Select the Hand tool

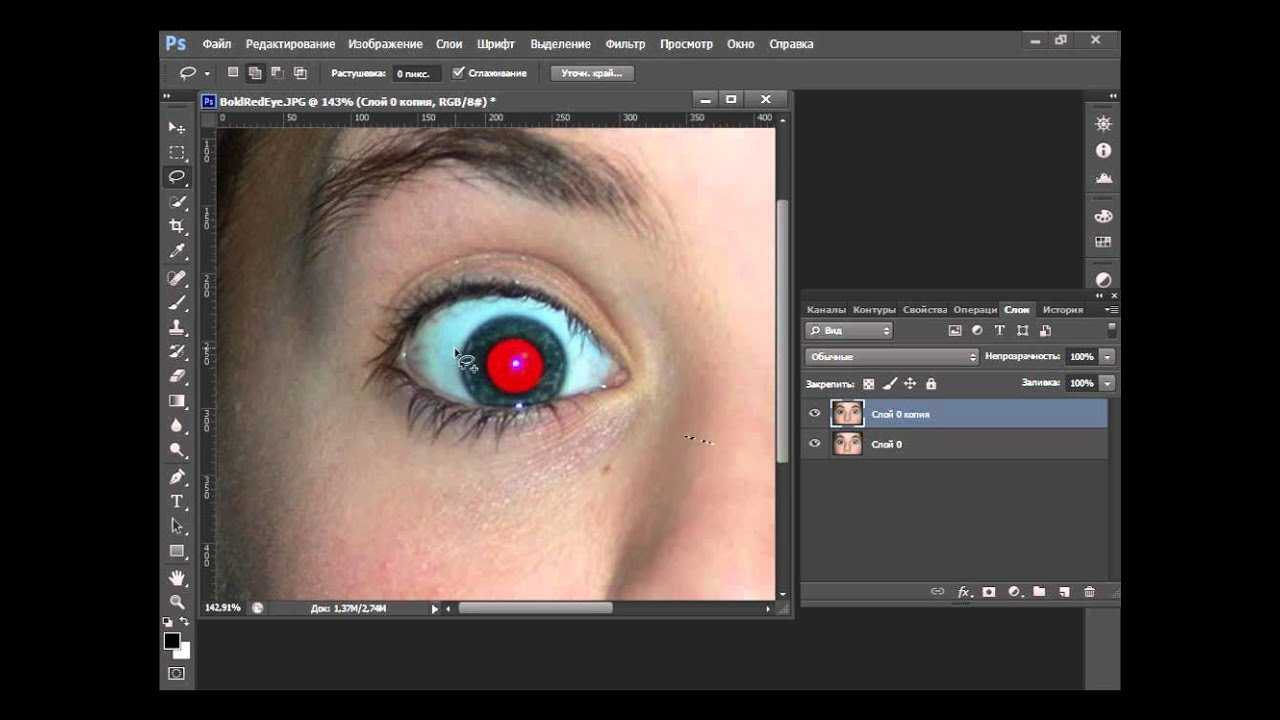tap(177, 578)
